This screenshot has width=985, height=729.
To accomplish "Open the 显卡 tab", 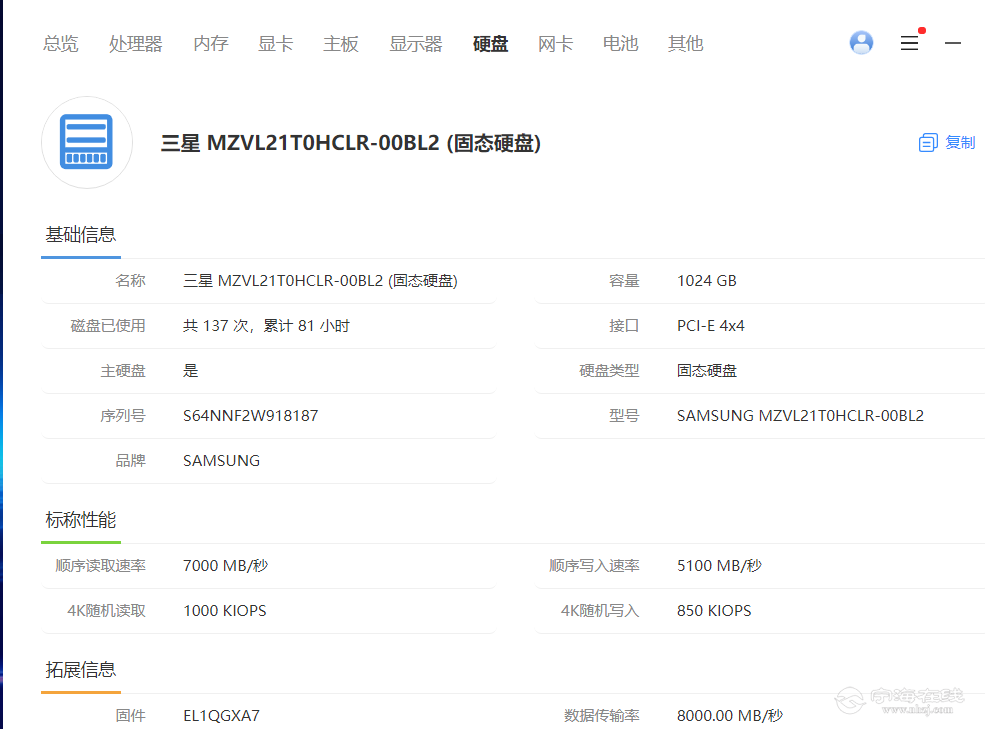I will [x=276, y=43].
